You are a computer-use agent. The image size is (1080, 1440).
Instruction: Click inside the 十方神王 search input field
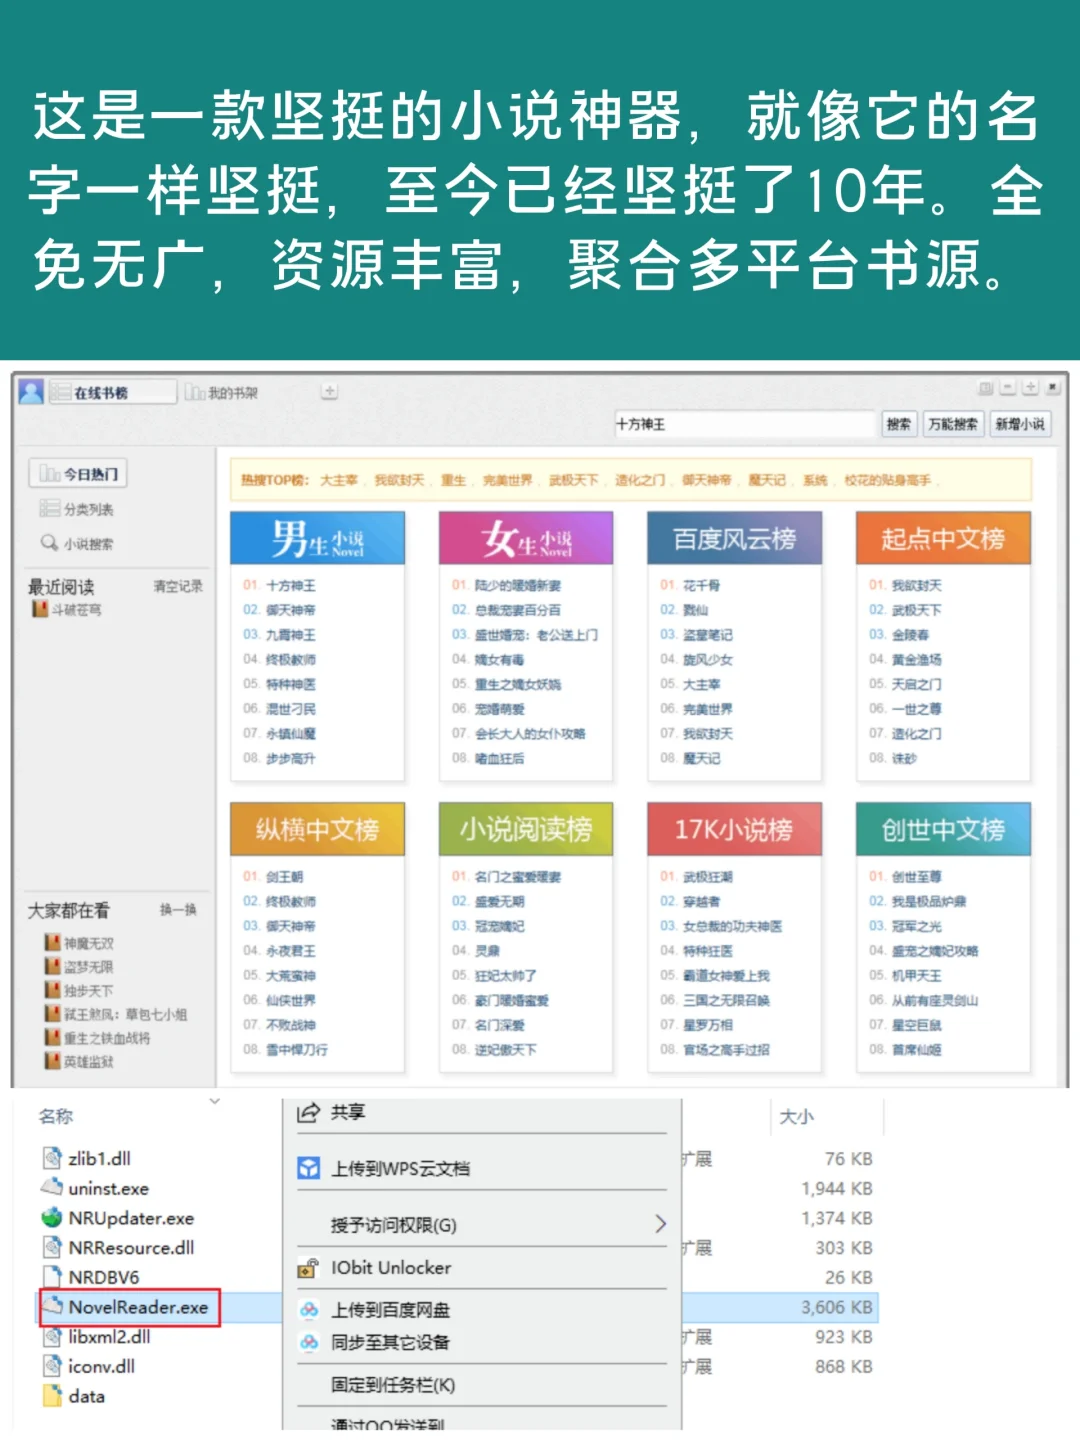coord(745,424)
